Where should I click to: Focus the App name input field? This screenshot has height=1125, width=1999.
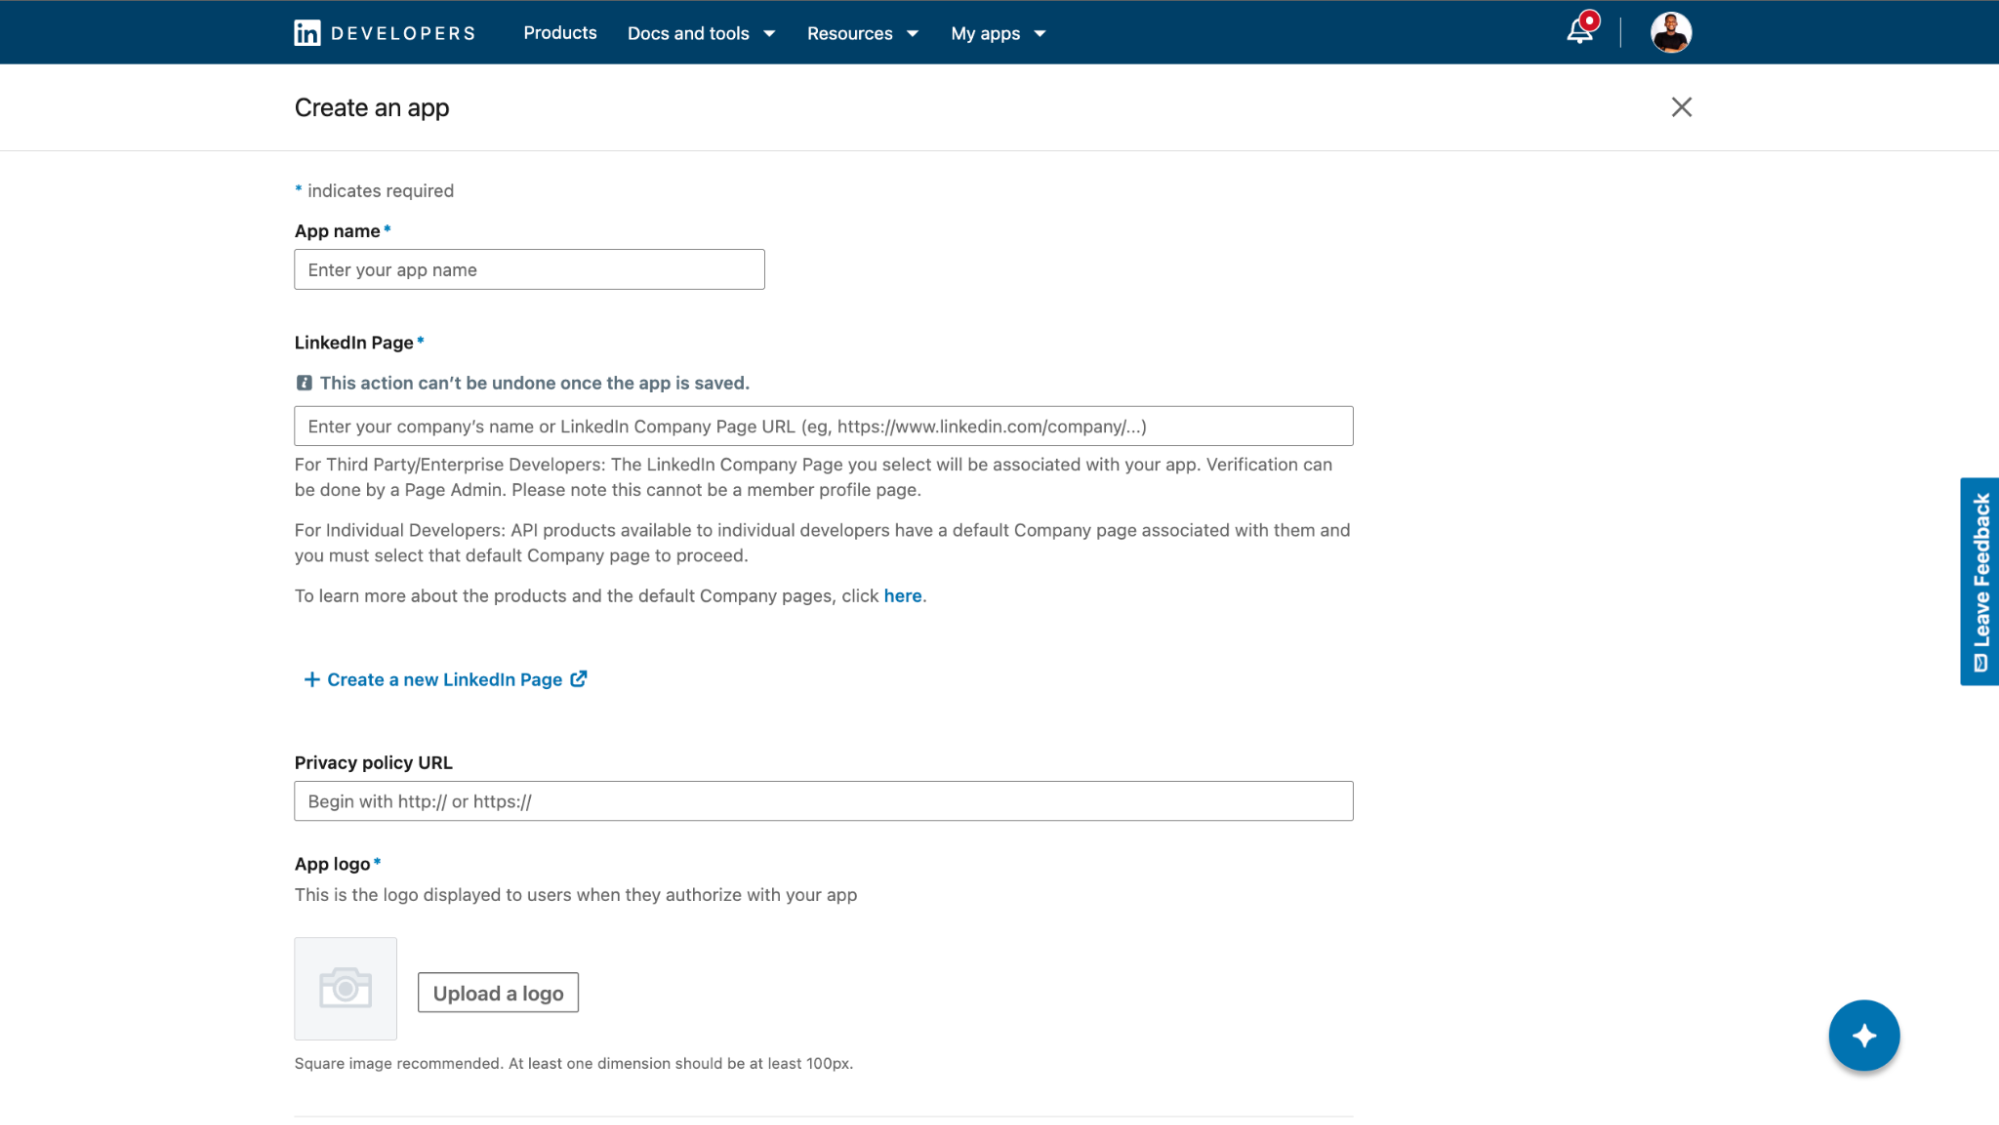(529, 270)
